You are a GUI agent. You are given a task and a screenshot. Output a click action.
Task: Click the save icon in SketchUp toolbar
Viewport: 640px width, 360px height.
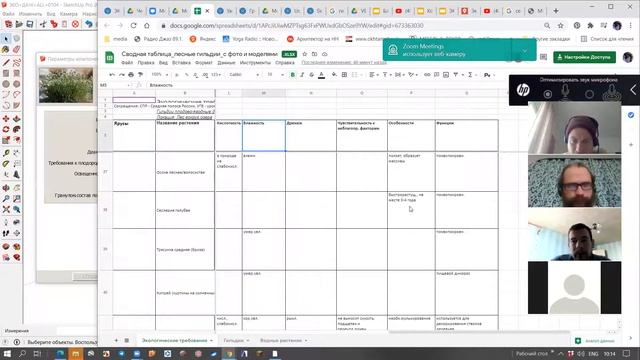30,24
